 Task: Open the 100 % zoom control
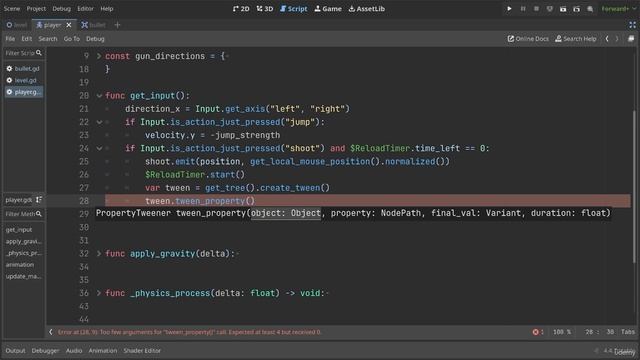point(562,332)
